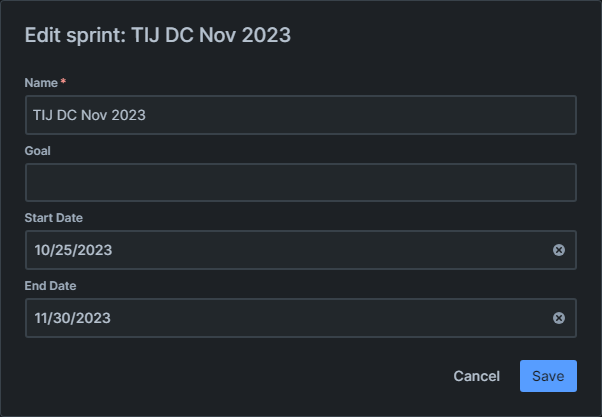Click the Start Date label

click(x=54, y=218)
